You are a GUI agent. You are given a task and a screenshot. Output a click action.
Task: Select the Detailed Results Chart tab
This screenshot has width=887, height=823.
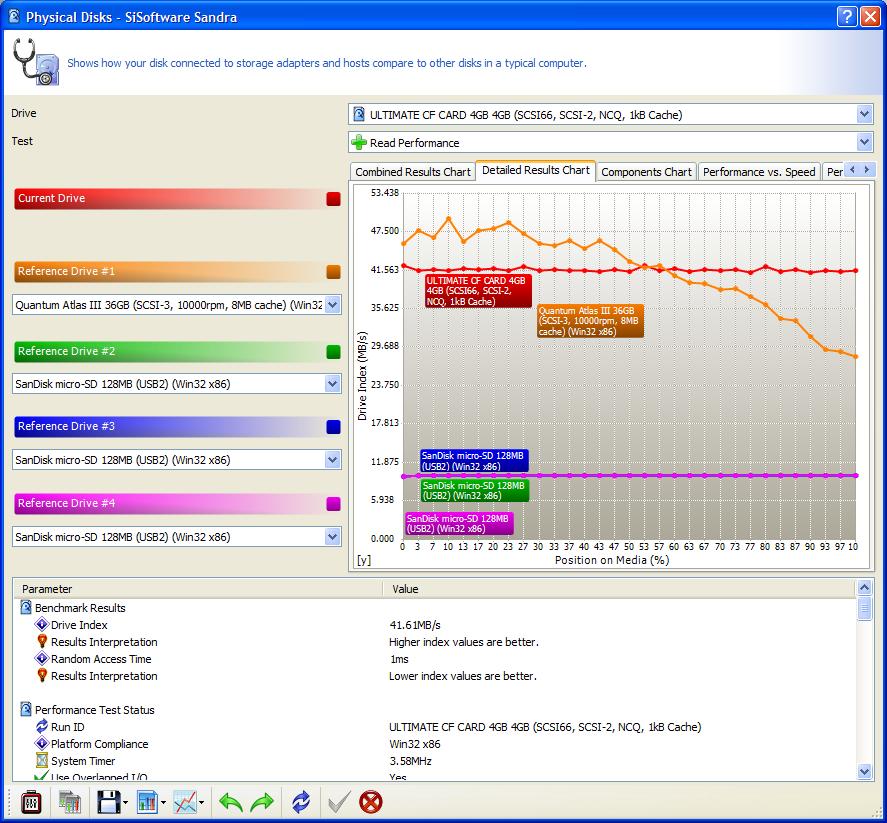point(536,170)
